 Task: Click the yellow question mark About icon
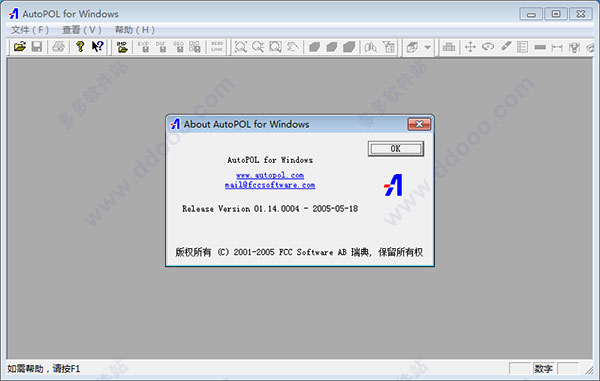coord(80,47)
